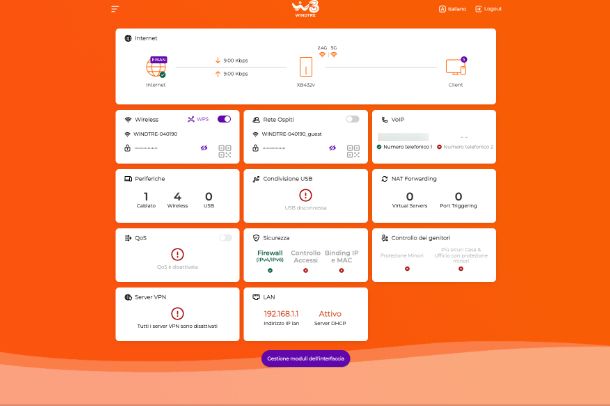Open the Server VPN card title
Viewport: 610px width, 406px height.
pyautogui.click(x=150, y=297)
